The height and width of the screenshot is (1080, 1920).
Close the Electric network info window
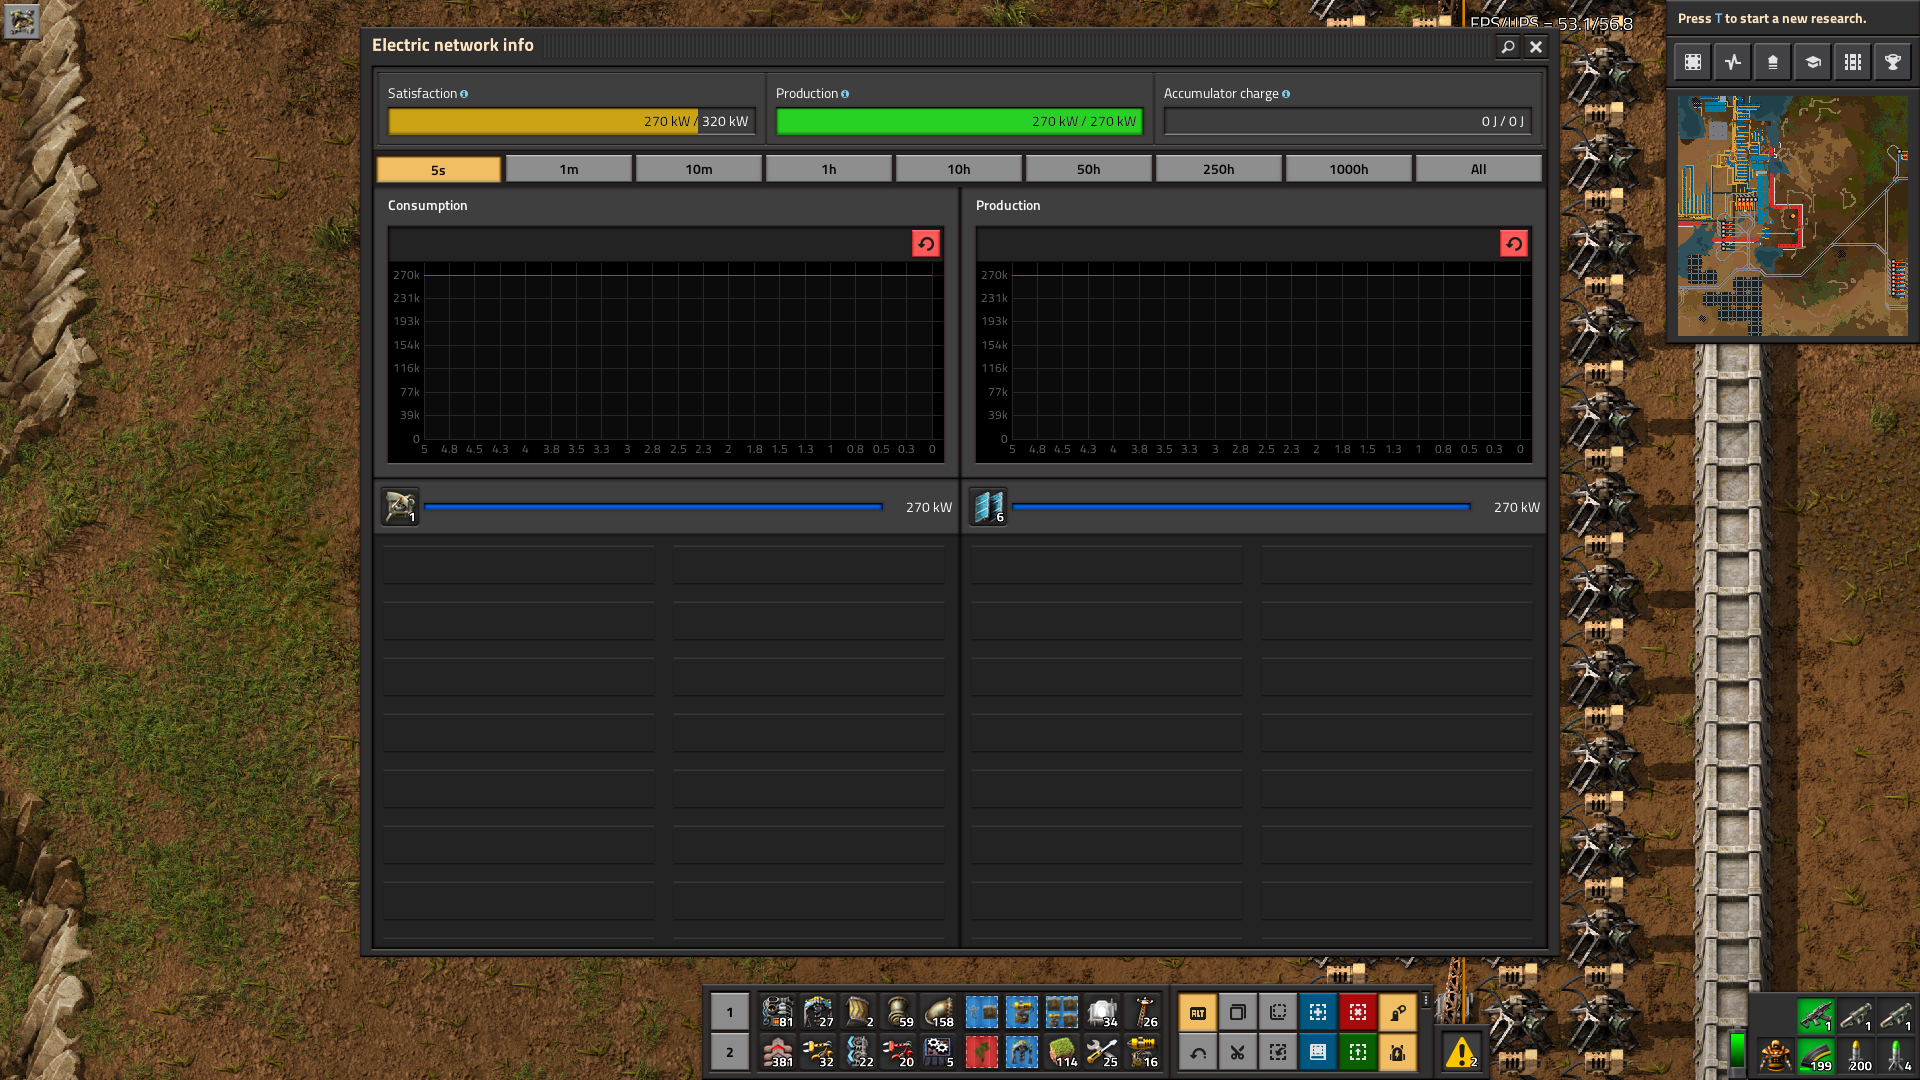pos(1536,47)
